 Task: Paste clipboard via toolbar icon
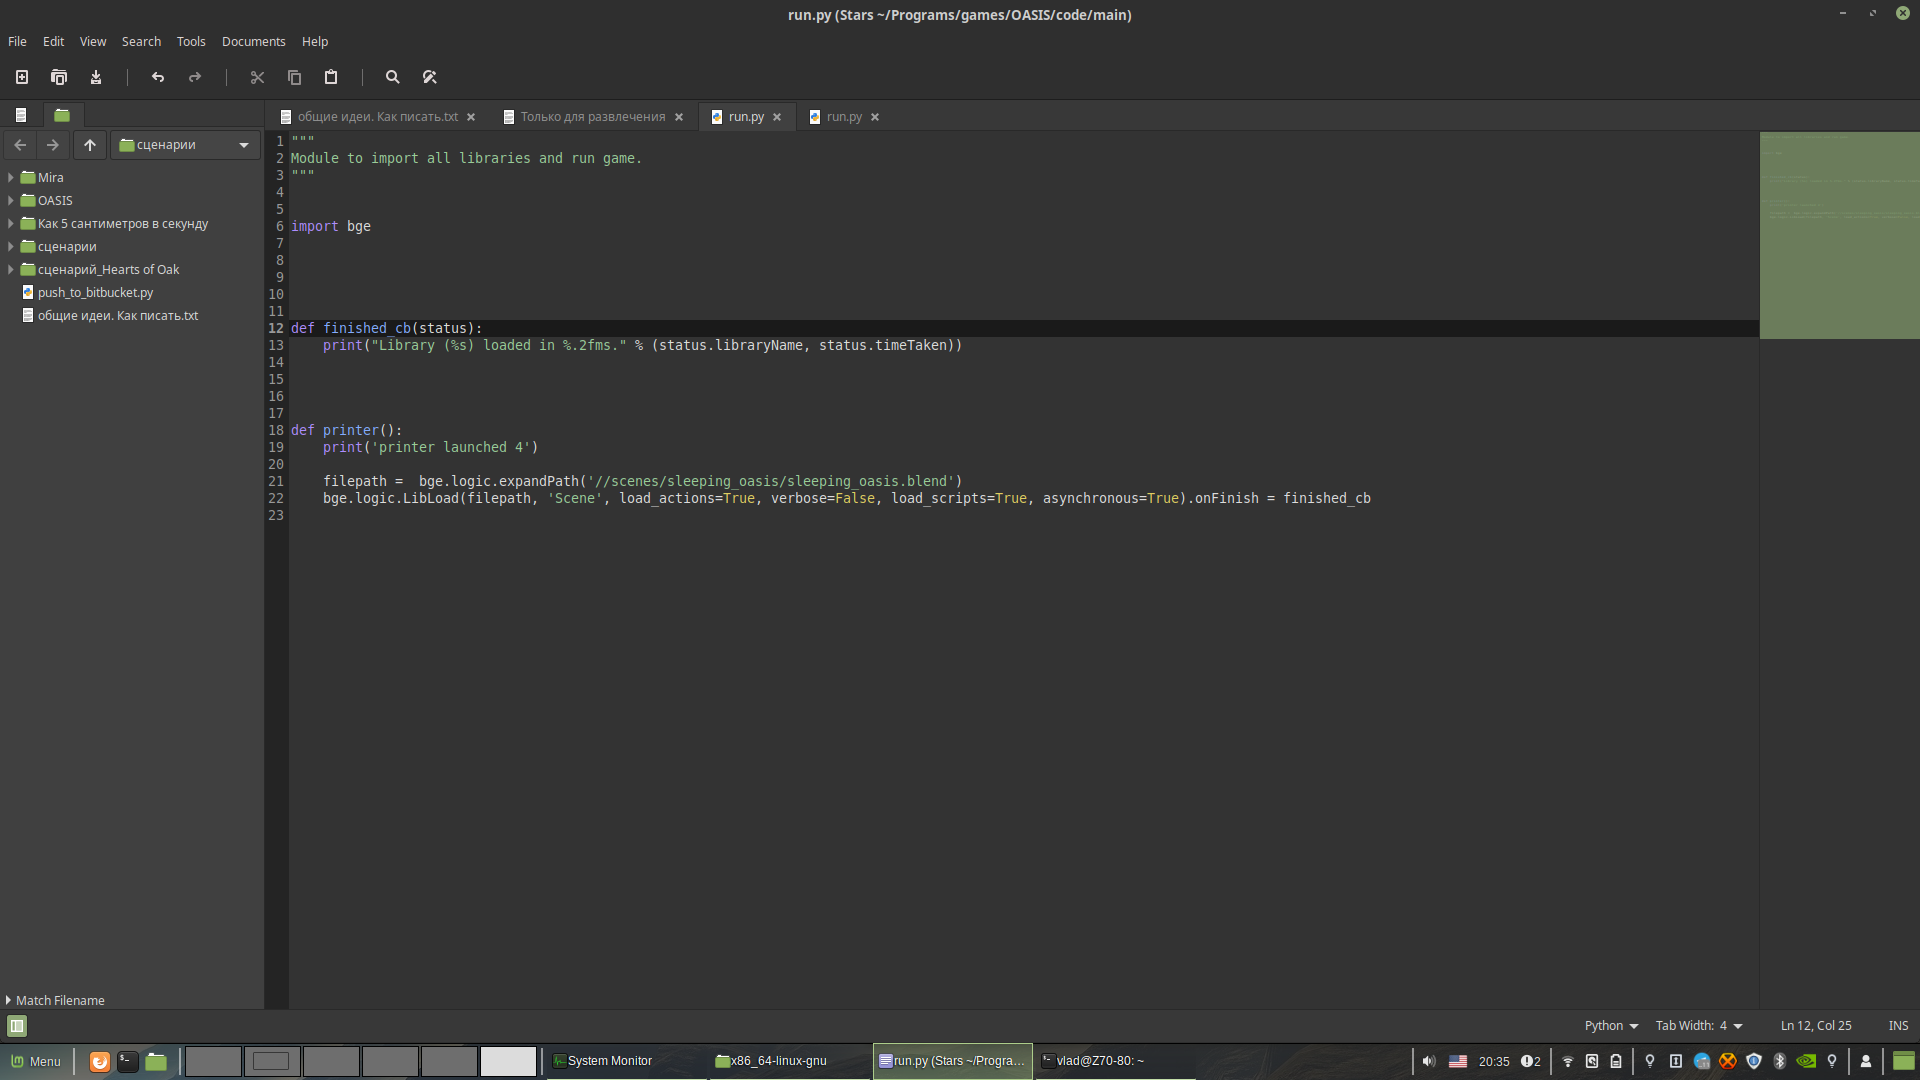coord(331,77)
